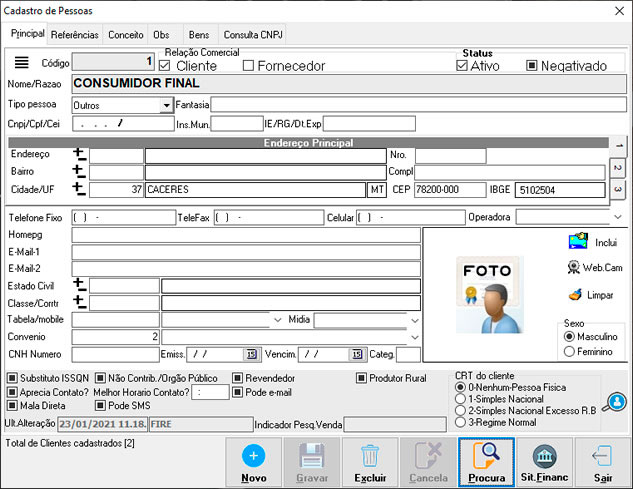Toggle the Ativo status checkbox

click(462, 66)
